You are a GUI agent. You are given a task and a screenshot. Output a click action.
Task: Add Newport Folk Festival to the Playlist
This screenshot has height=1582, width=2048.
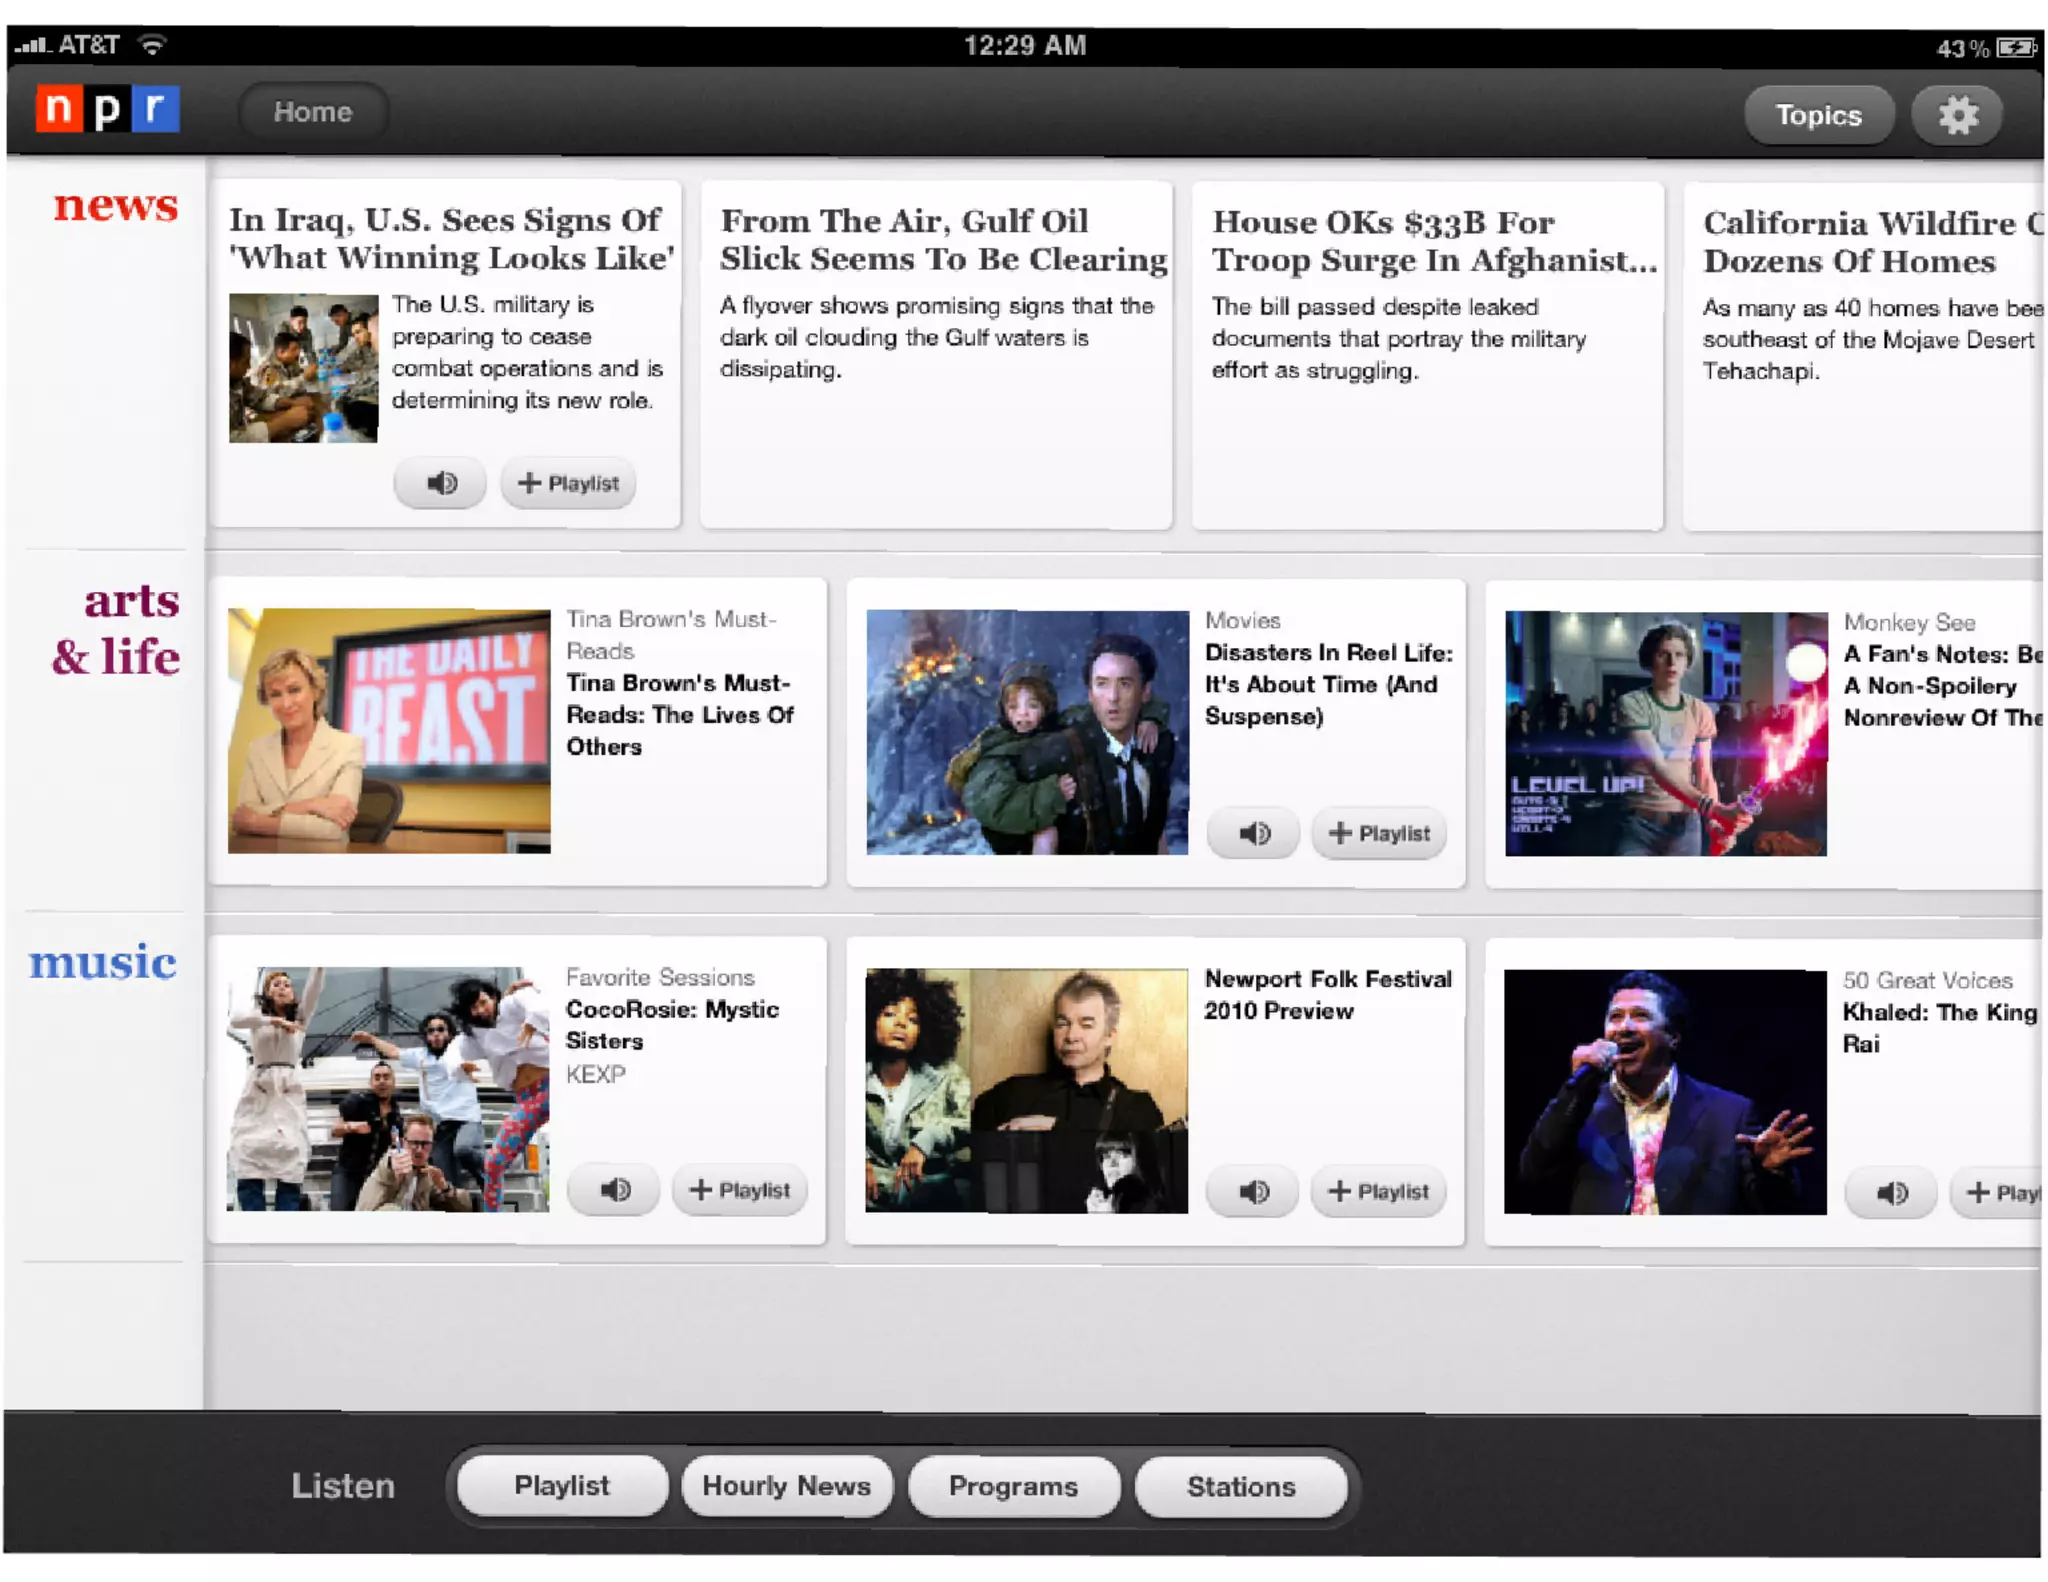pos(1379,1191)
